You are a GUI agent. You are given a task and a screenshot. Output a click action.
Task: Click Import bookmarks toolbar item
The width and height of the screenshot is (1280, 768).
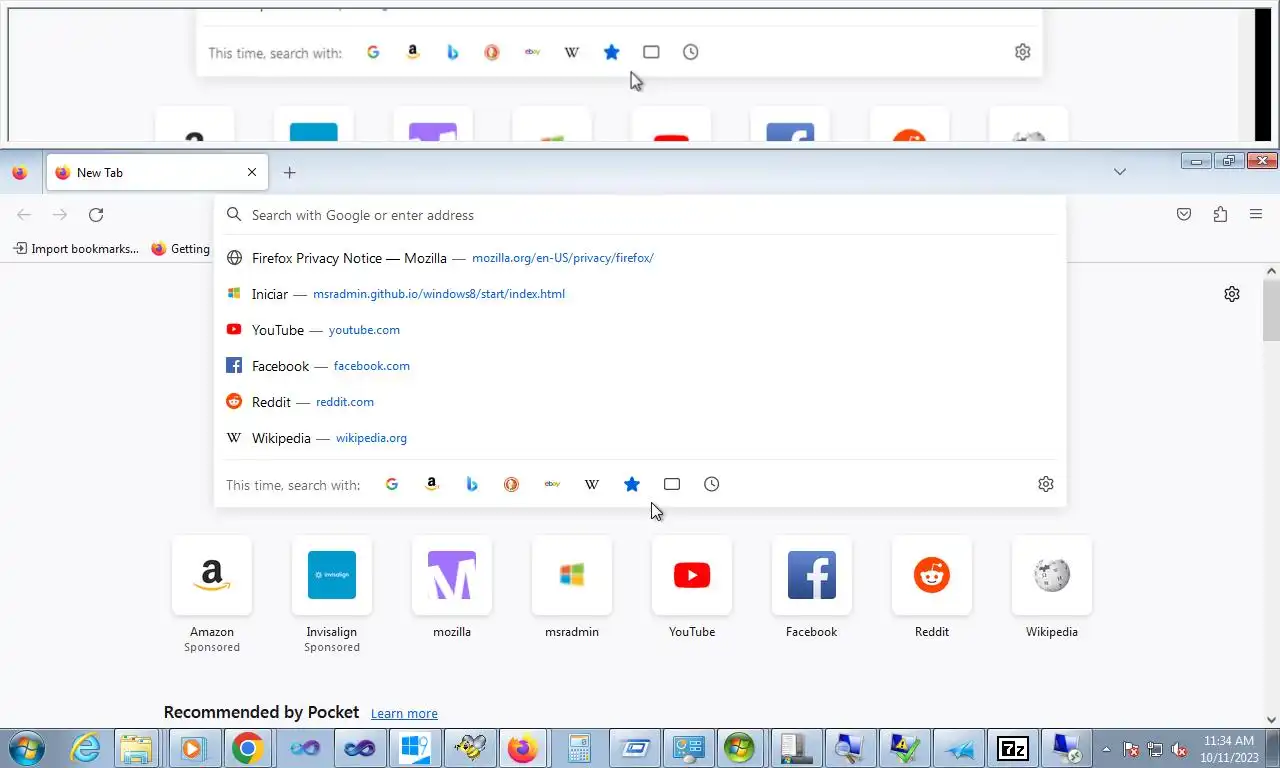click(76, 249)
